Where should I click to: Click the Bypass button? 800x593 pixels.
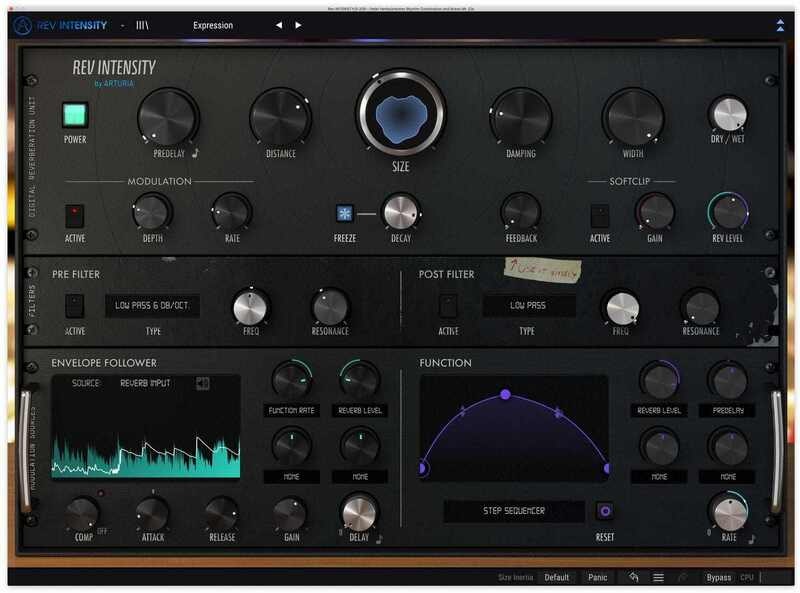point(718,577)
